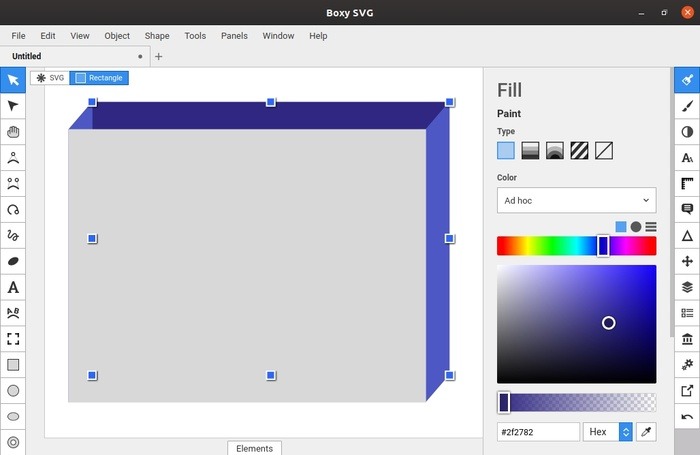Open the Library panel
Screen dimensions: 700x455
[687, 339]
